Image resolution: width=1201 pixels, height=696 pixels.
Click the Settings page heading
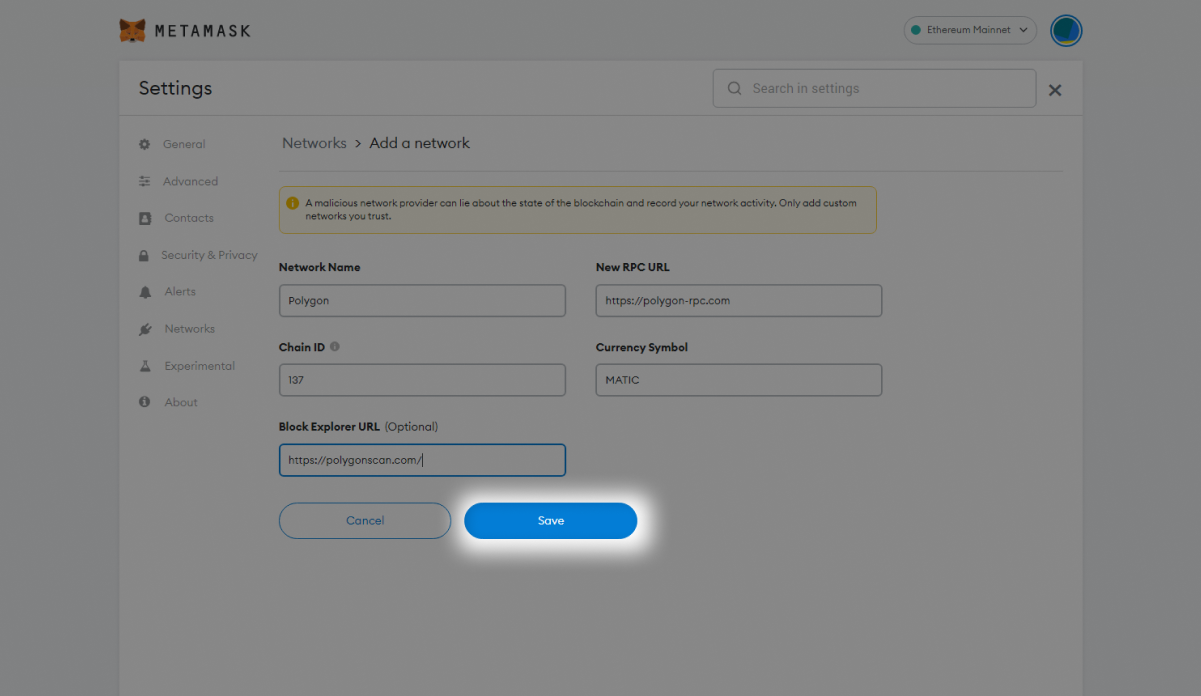pos(175,88)
